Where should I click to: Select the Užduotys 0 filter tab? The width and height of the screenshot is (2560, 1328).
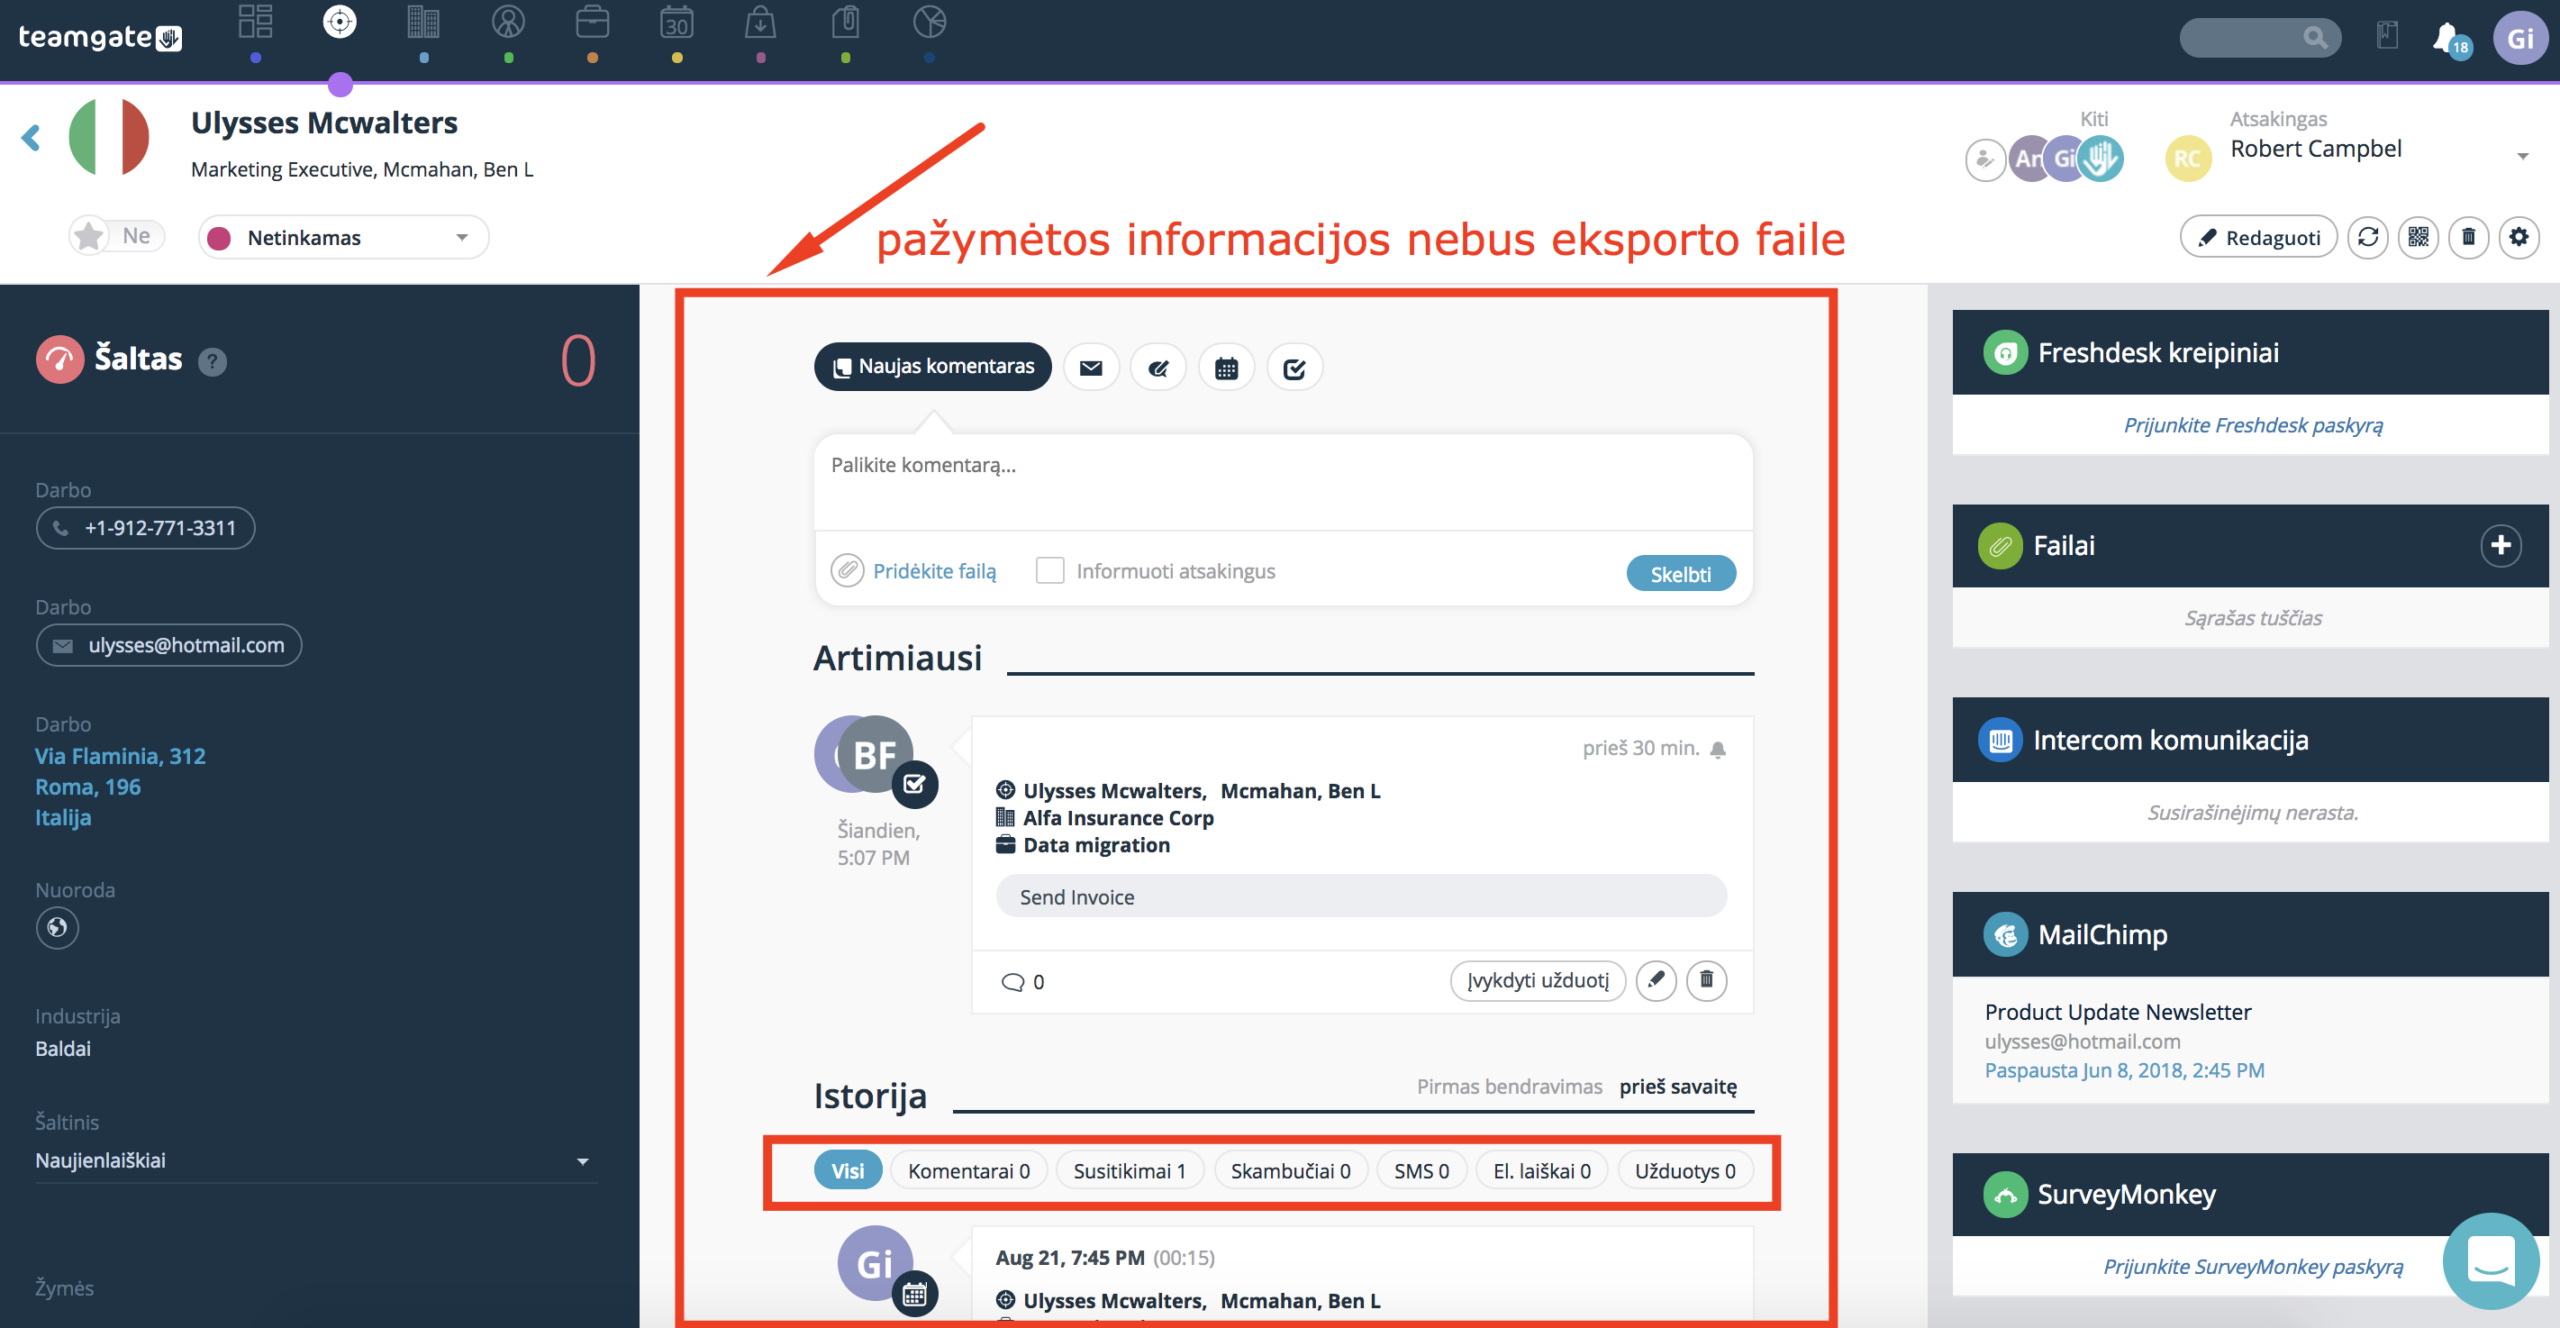coord(1685,1171)
